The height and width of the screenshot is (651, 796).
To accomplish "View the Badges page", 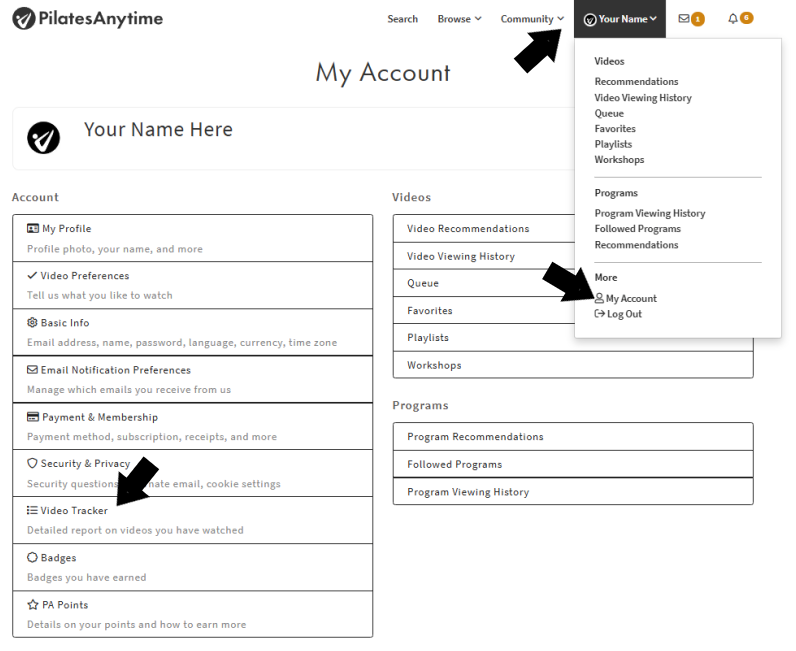I will (x=192, y=567).
